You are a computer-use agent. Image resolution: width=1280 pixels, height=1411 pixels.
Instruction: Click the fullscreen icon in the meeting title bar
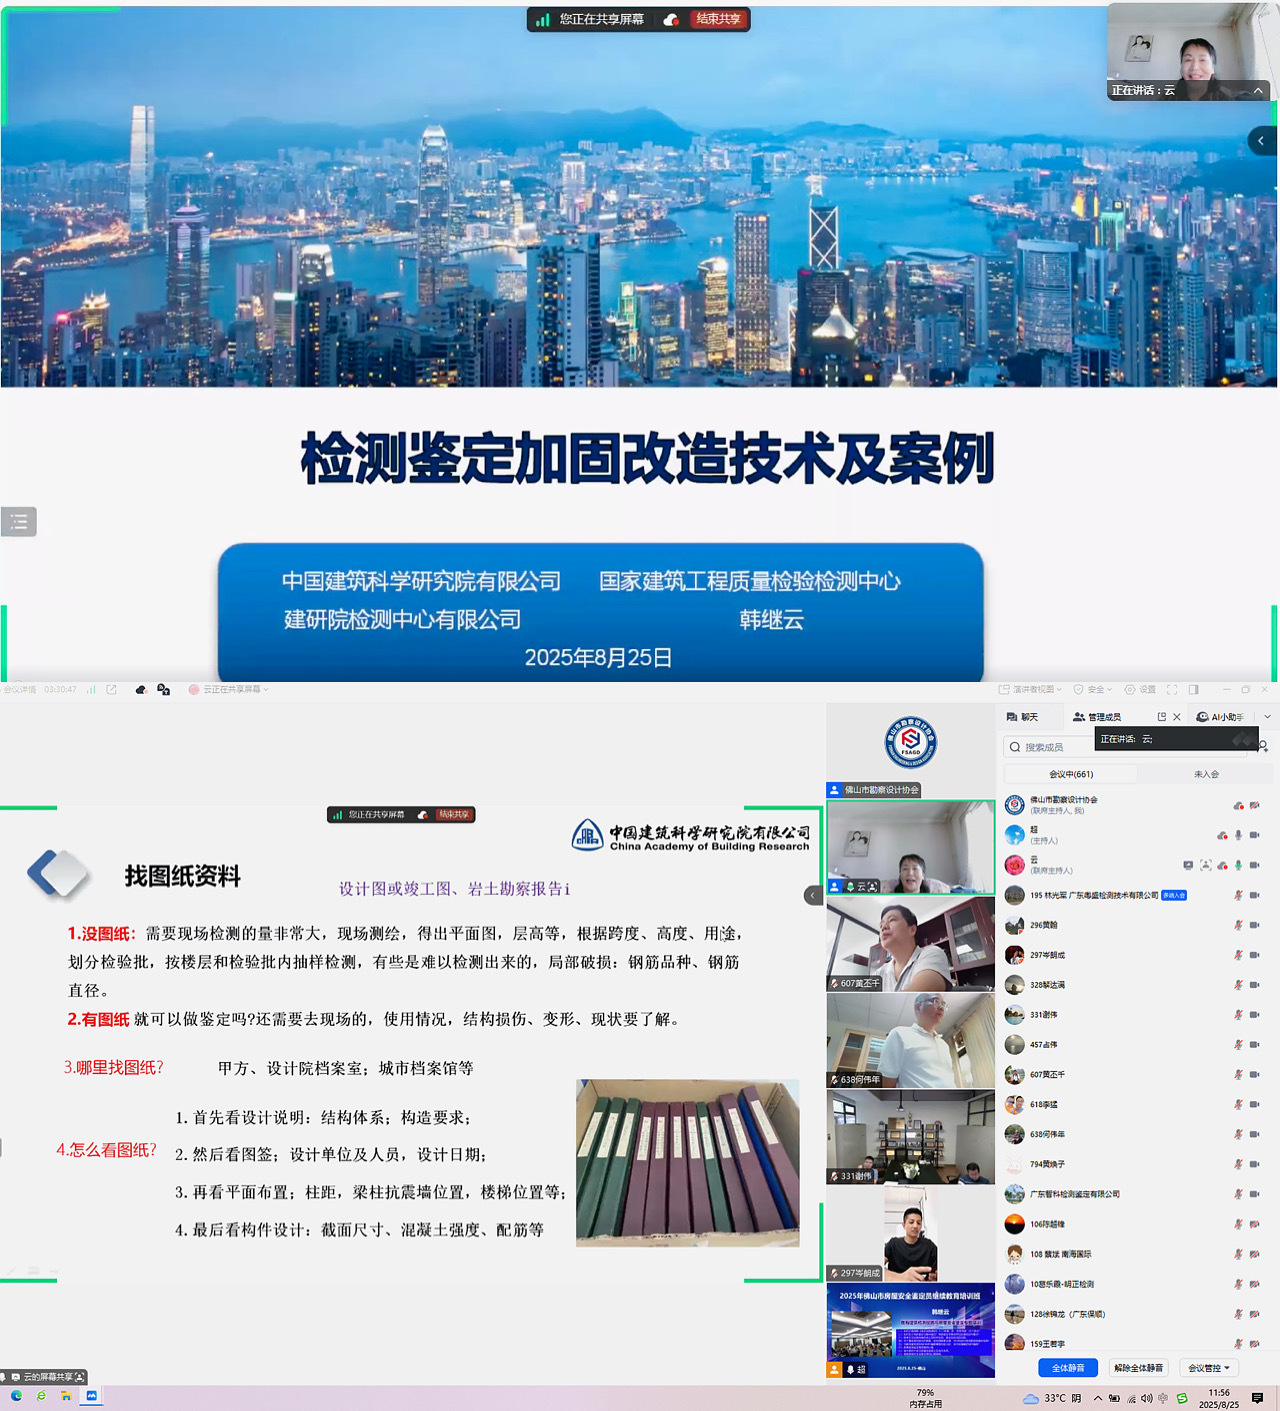pos(1172,689)
